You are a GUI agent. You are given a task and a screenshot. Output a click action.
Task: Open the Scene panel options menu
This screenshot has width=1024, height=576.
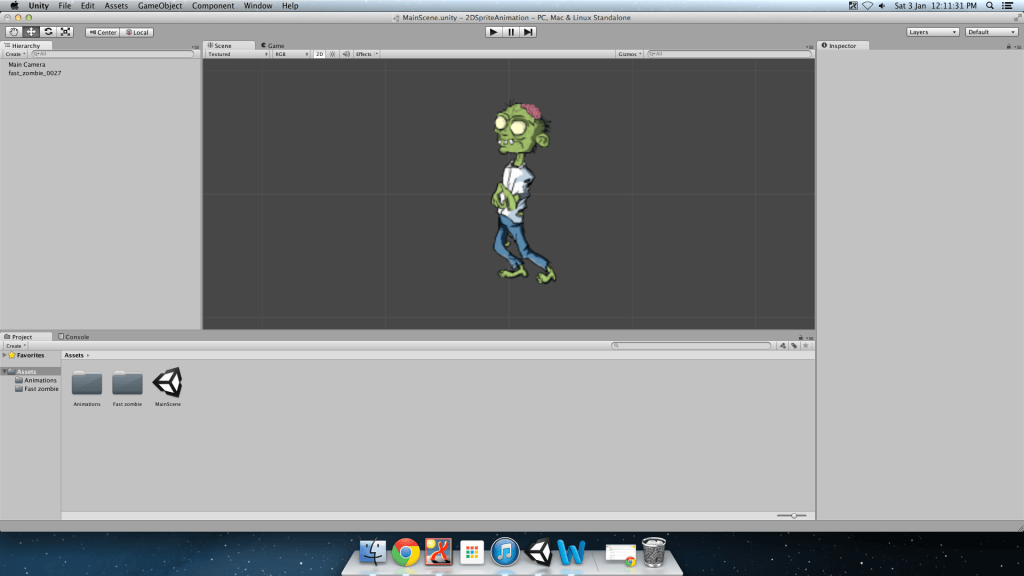tap(810, 46)
